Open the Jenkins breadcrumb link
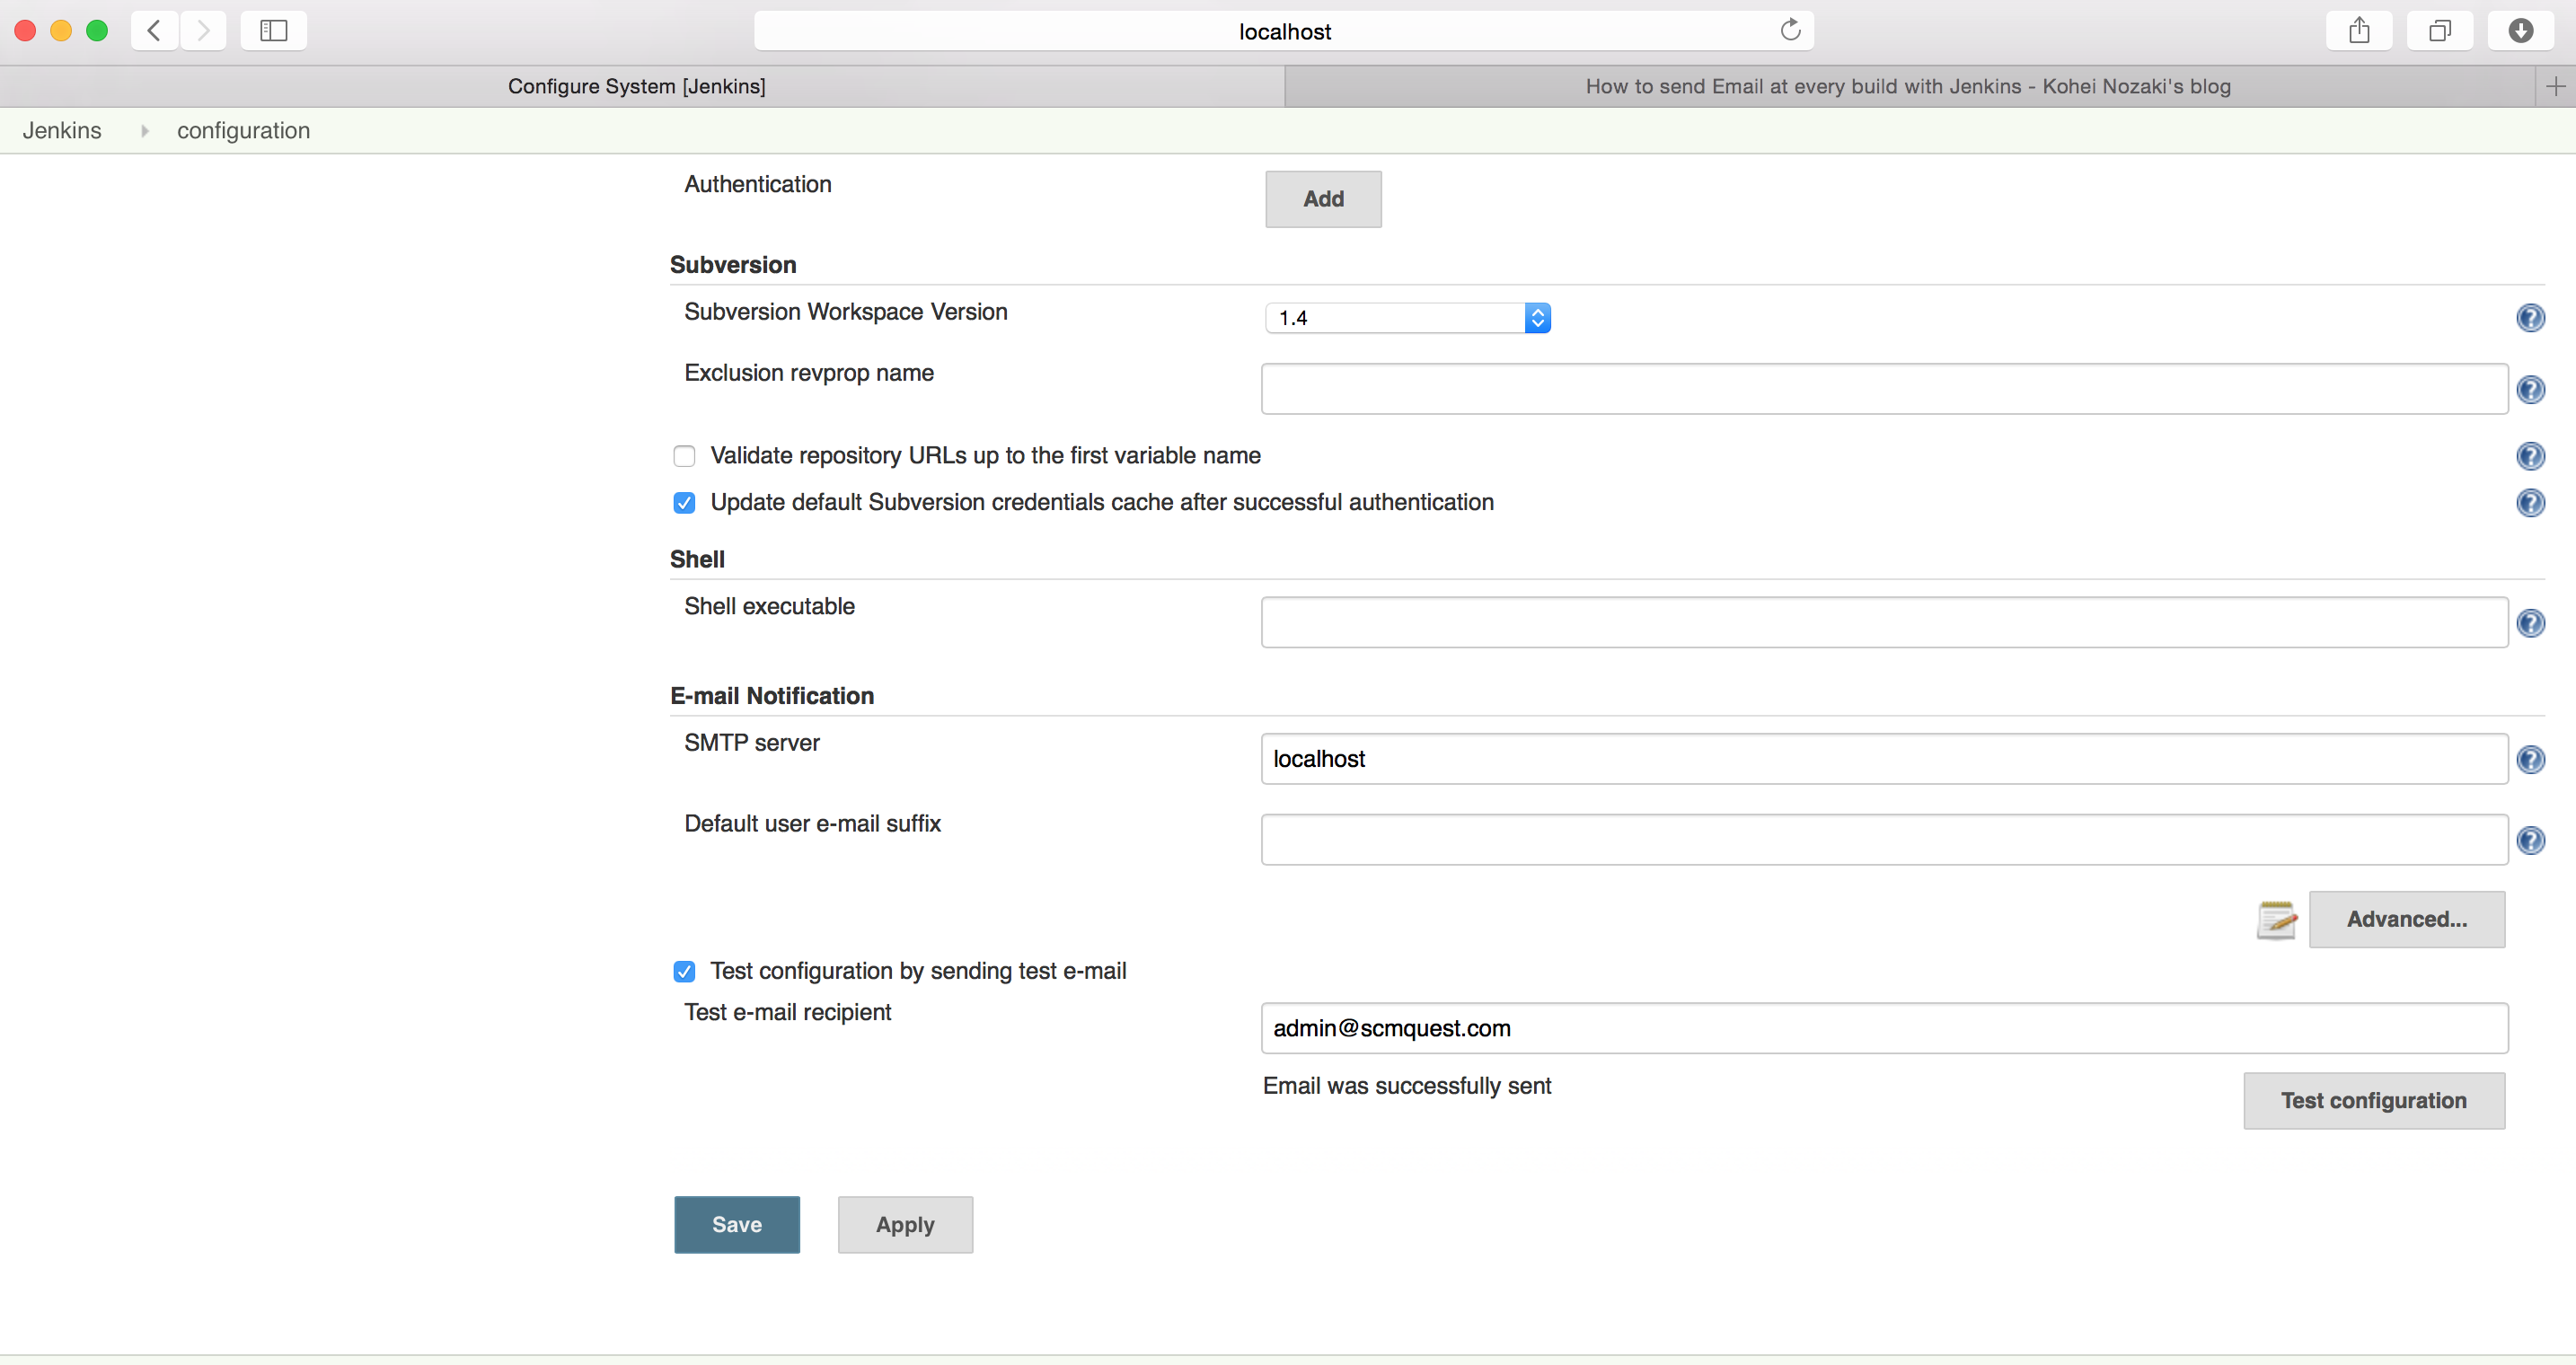This screenshot has height=1365, width=2576. [62, 131]
